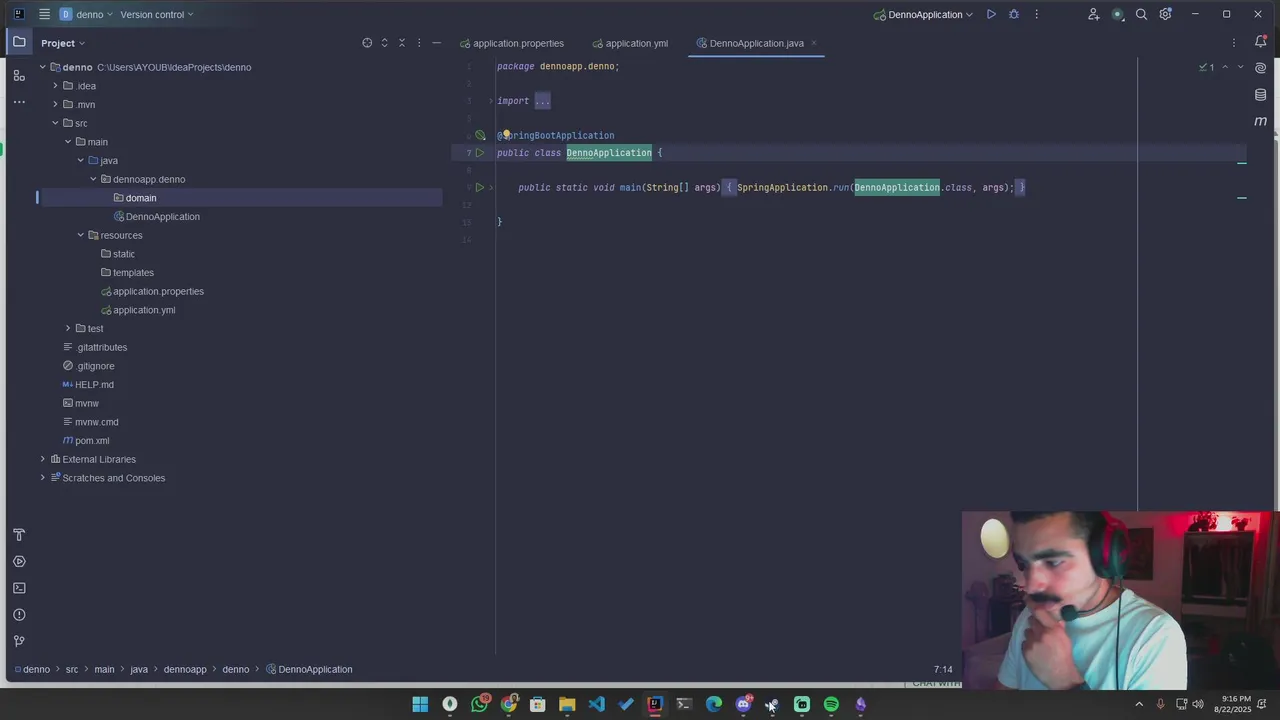The height and width of the screenshot is (720, 1280).
Task: Open the Project tool window folder icon
Action: click(19, 42)
